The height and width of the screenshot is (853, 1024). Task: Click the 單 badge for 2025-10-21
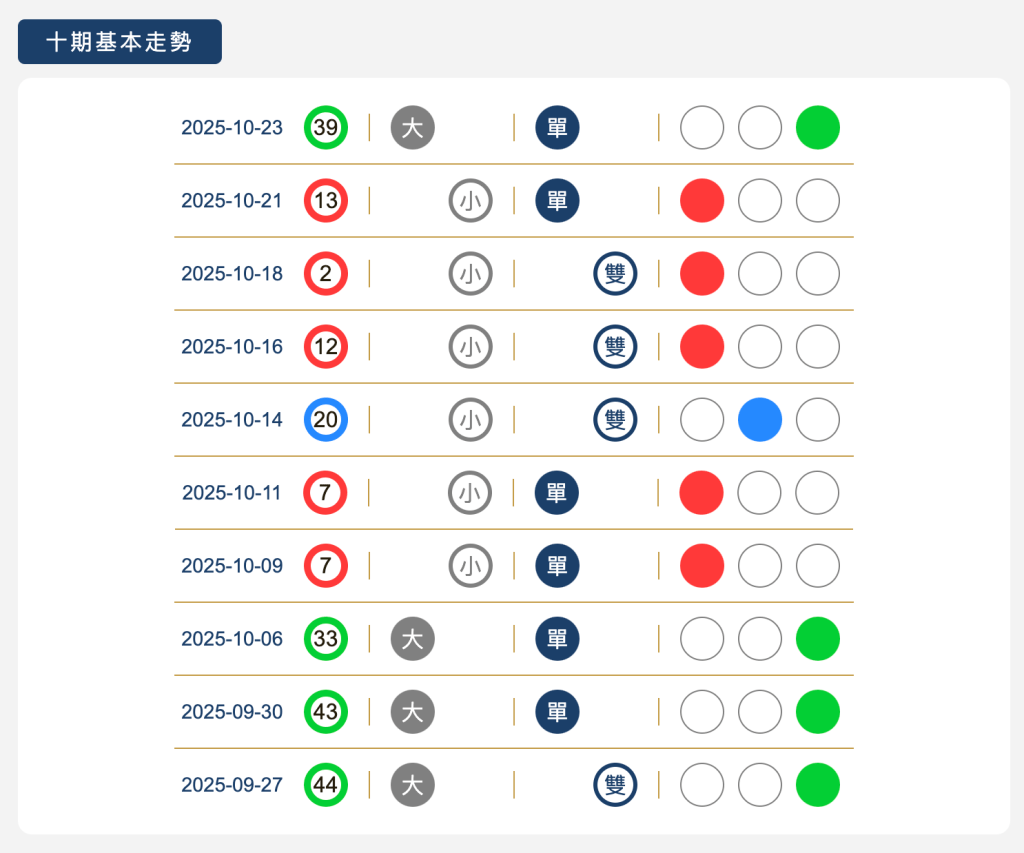[x=557, y=200]
